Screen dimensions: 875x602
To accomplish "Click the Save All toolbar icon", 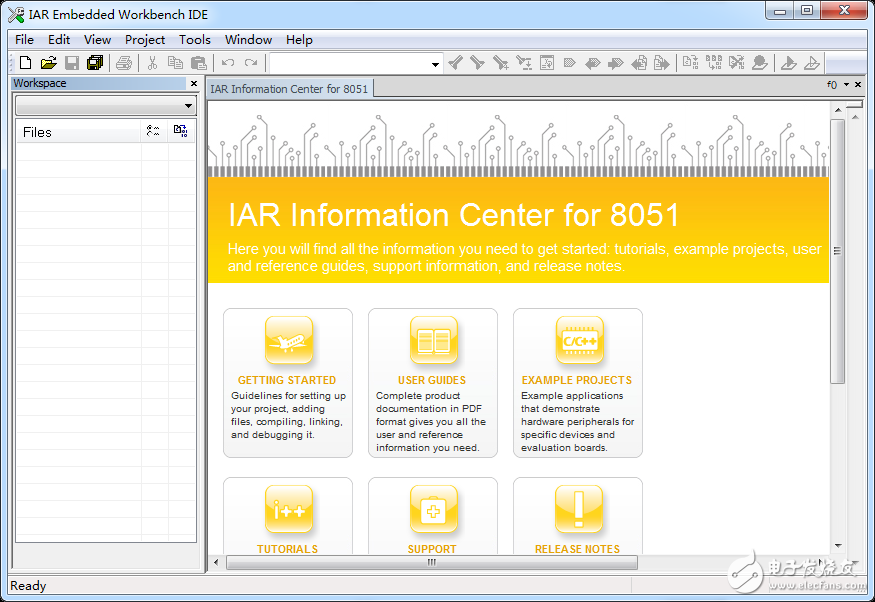I will tap(95, 63).
